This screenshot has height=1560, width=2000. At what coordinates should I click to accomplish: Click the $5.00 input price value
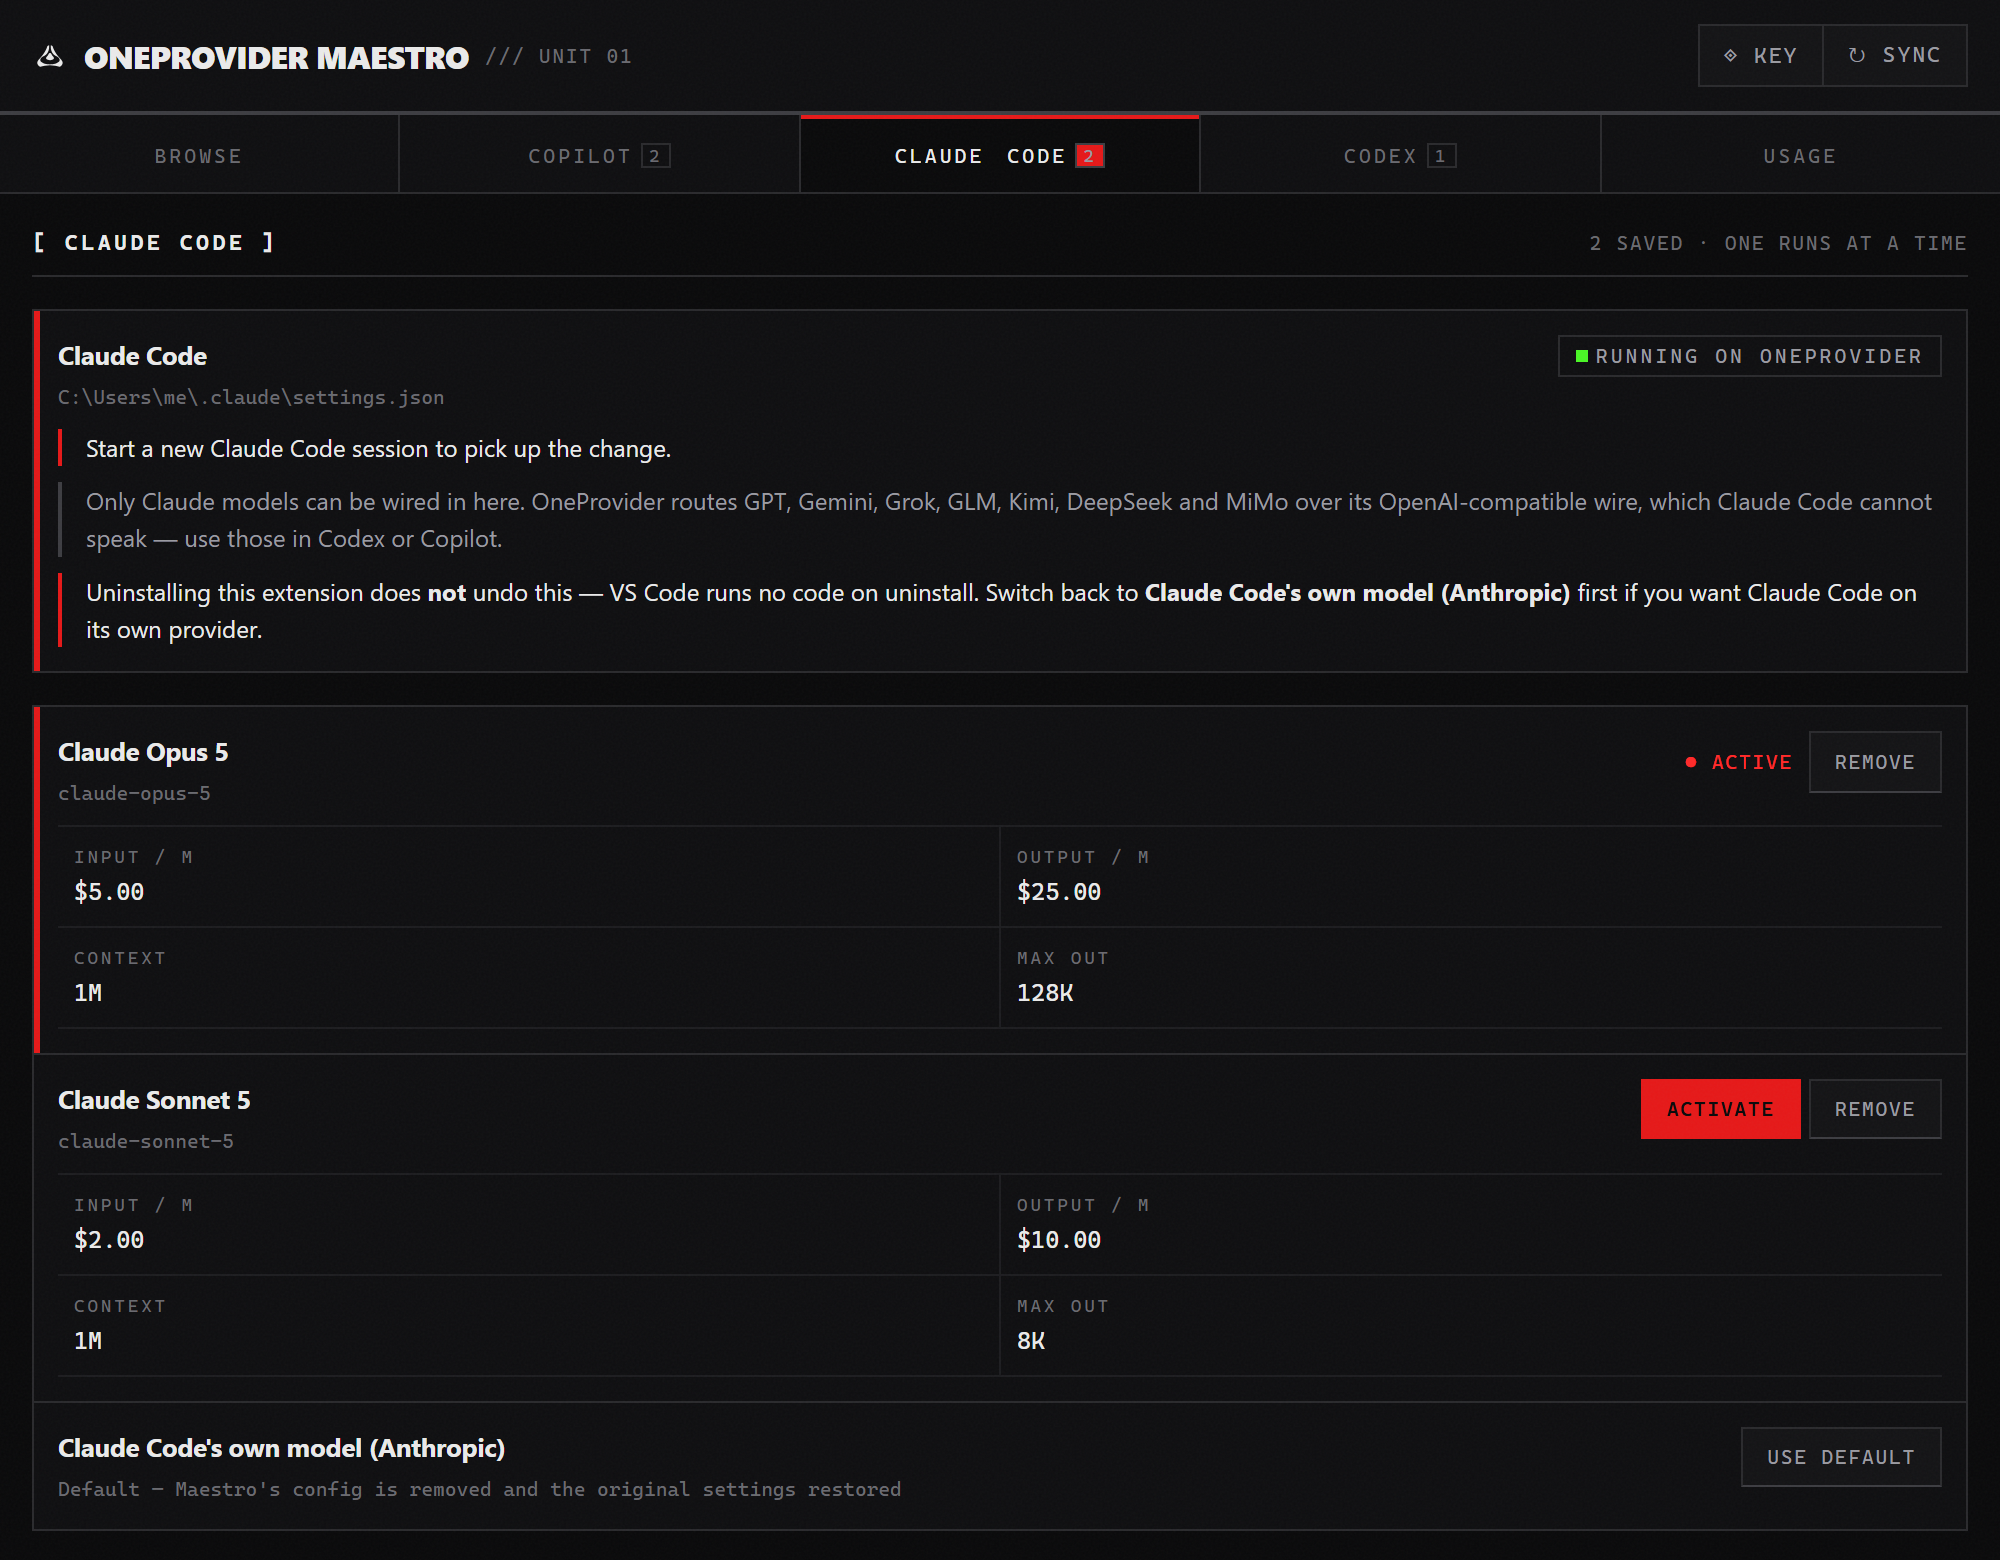[x=109, y=892]
